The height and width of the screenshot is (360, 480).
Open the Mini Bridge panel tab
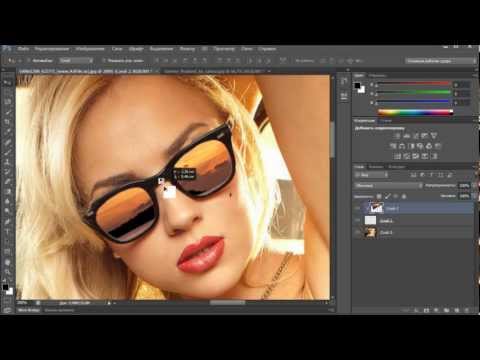pos(28,310)
